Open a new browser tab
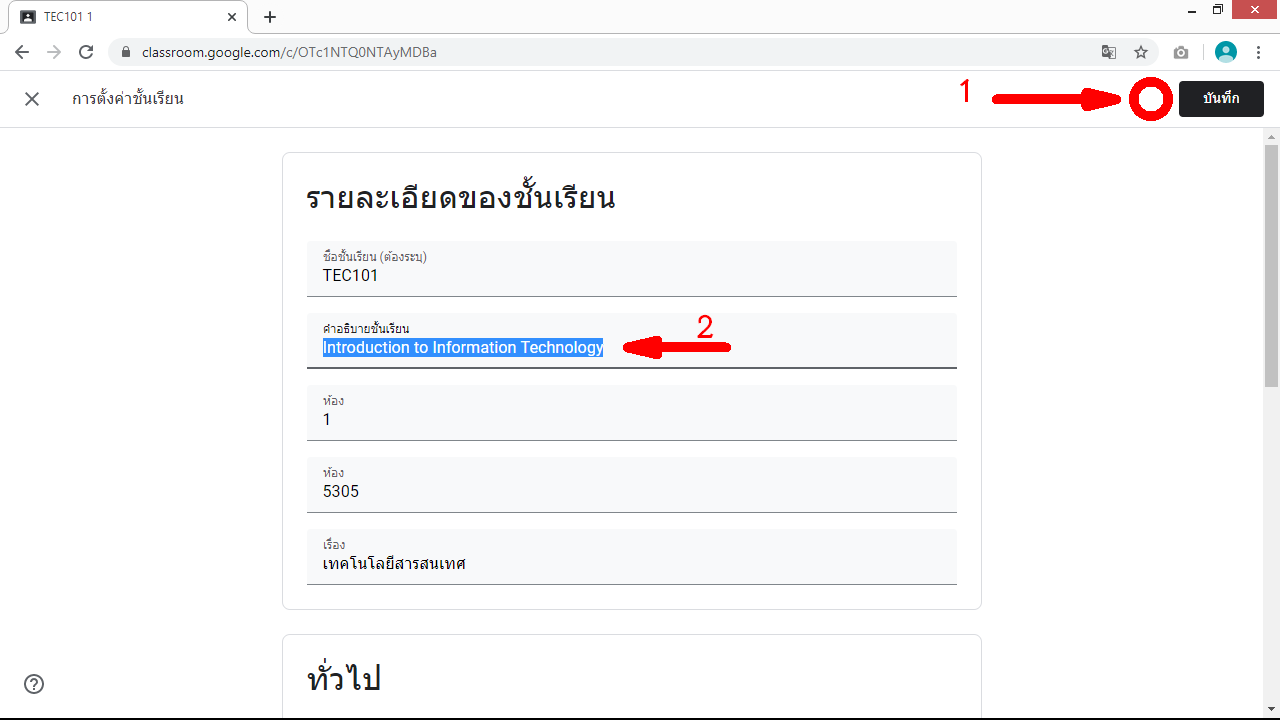Image resolution: width=1280 pixels, height=720 pixels. click(270, 17)
